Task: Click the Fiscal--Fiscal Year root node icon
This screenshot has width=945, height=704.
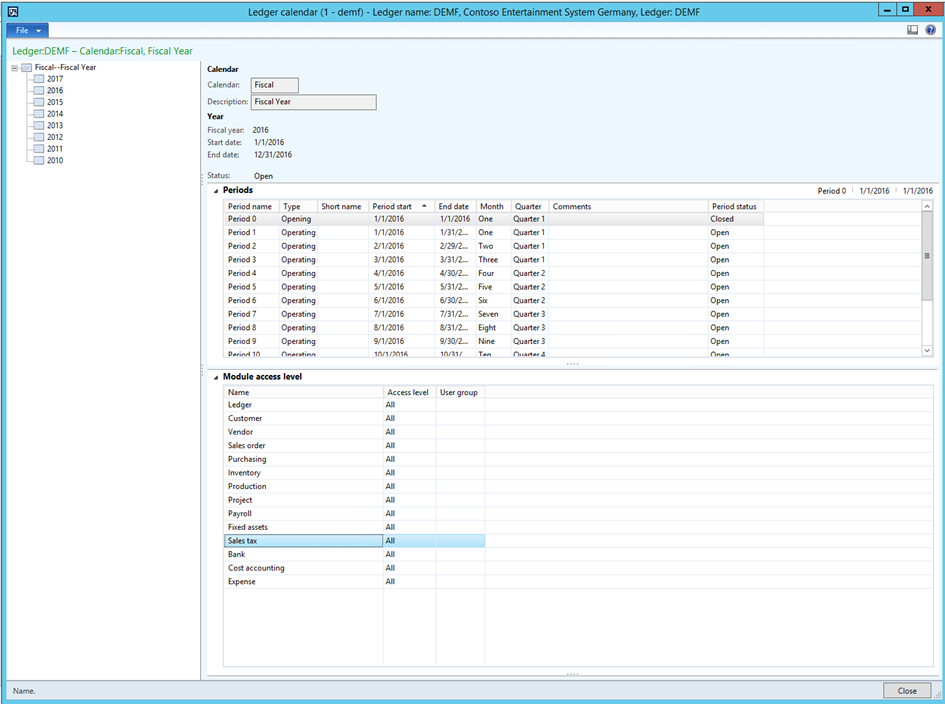Action: [26, 67]
